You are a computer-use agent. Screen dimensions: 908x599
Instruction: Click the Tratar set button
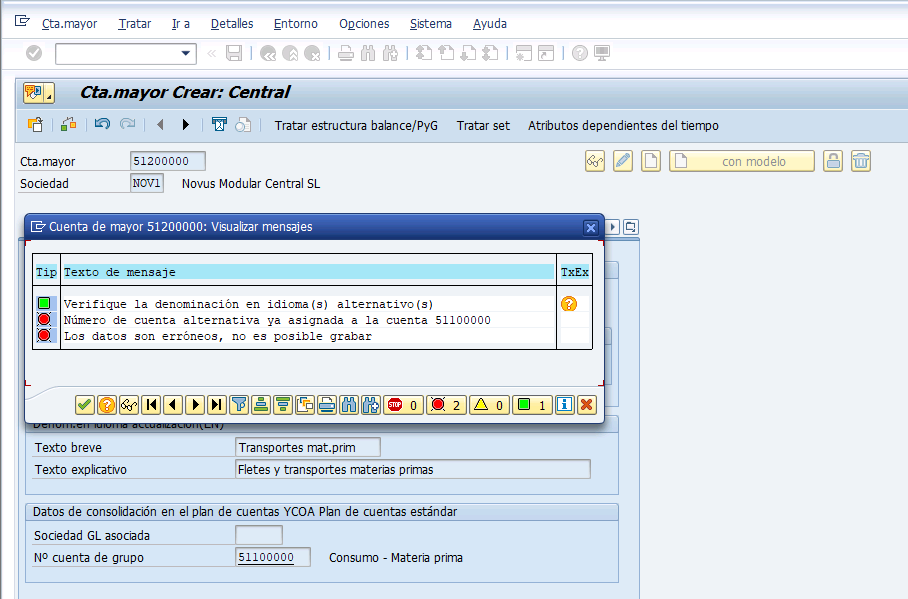[x=483, y=126]
